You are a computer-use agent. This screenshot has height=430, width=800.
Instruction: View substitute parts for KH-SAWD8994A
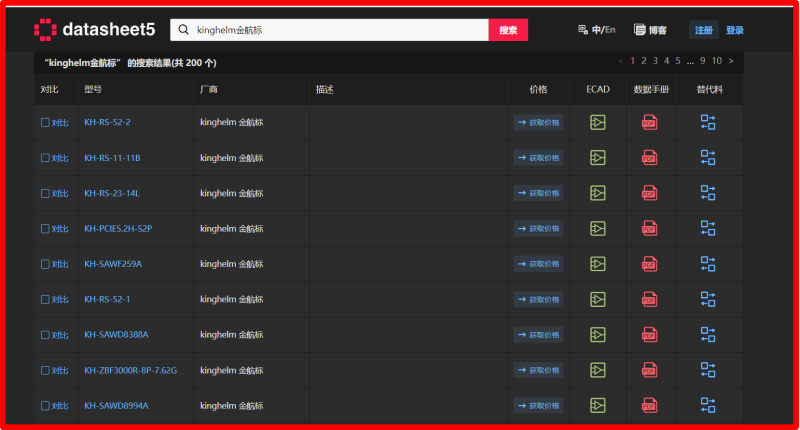708,406
